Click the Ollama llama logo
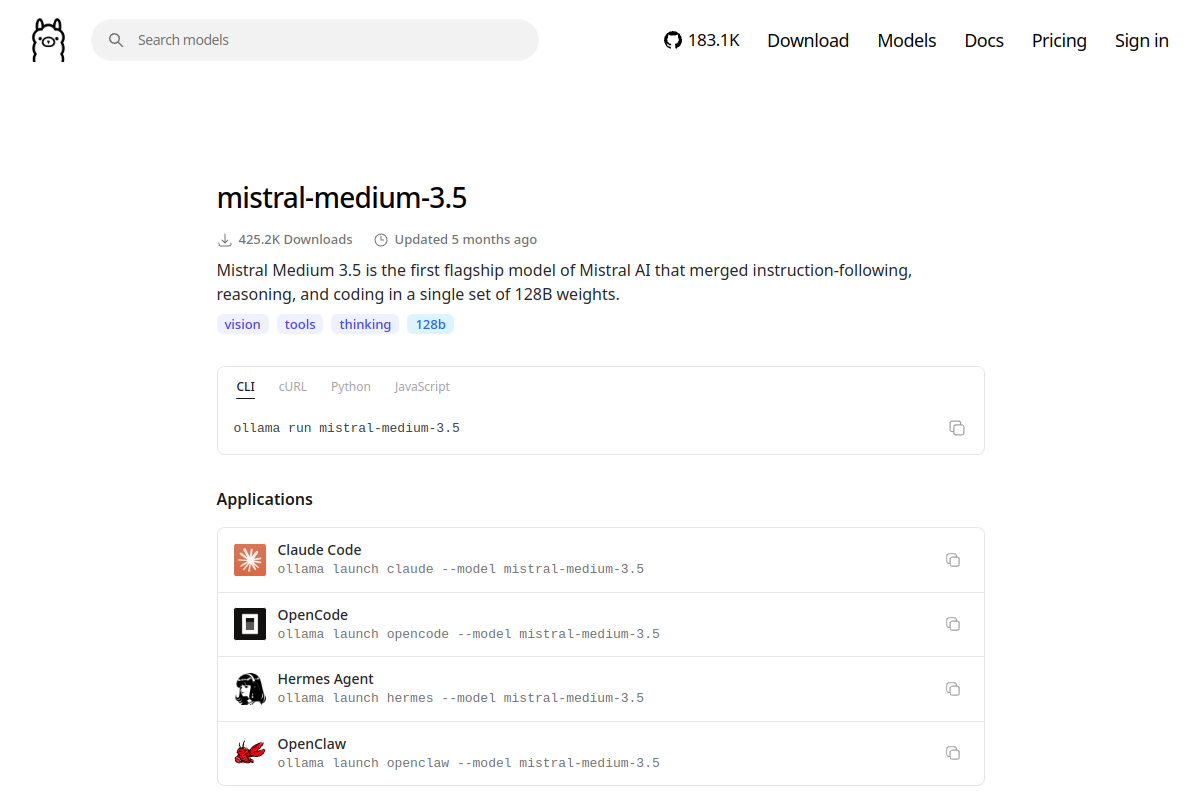Screen dimensions: 1200x800 pyautogui.click(x=48, y=40)
